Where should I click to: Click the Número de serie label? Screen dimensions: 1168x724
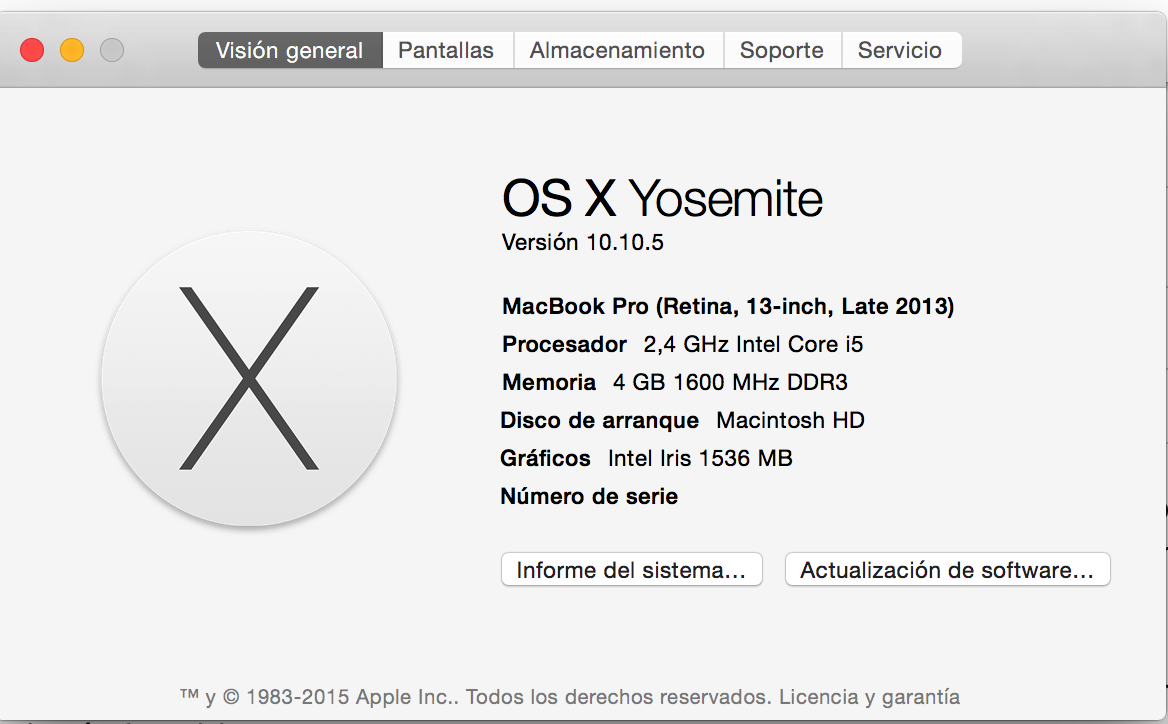[x=589, y=496]
